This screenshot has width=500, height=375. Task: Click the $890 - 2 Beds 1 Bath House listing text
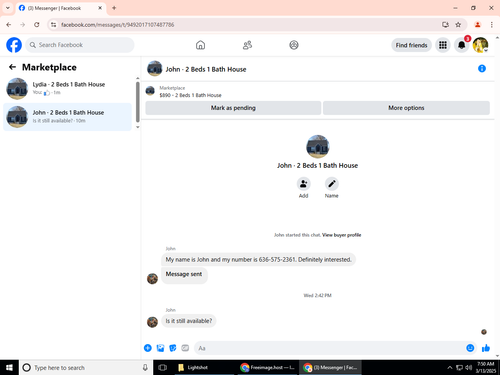[190, 95]
